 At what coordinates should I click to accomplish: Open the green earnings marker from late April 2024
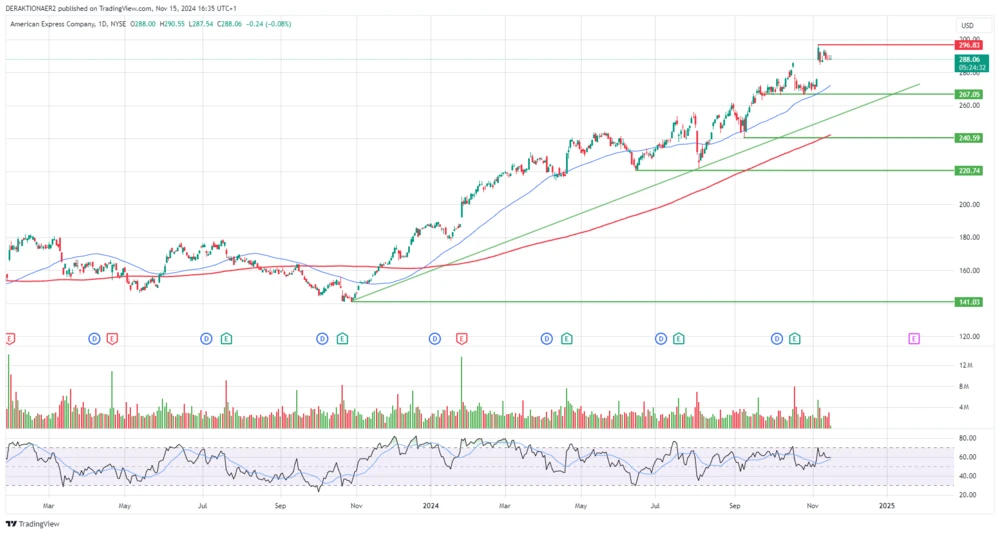point(566,339)
